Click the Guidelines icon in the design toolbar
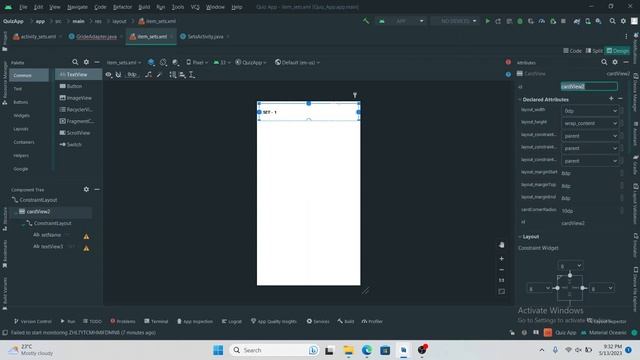 (192, 75)
